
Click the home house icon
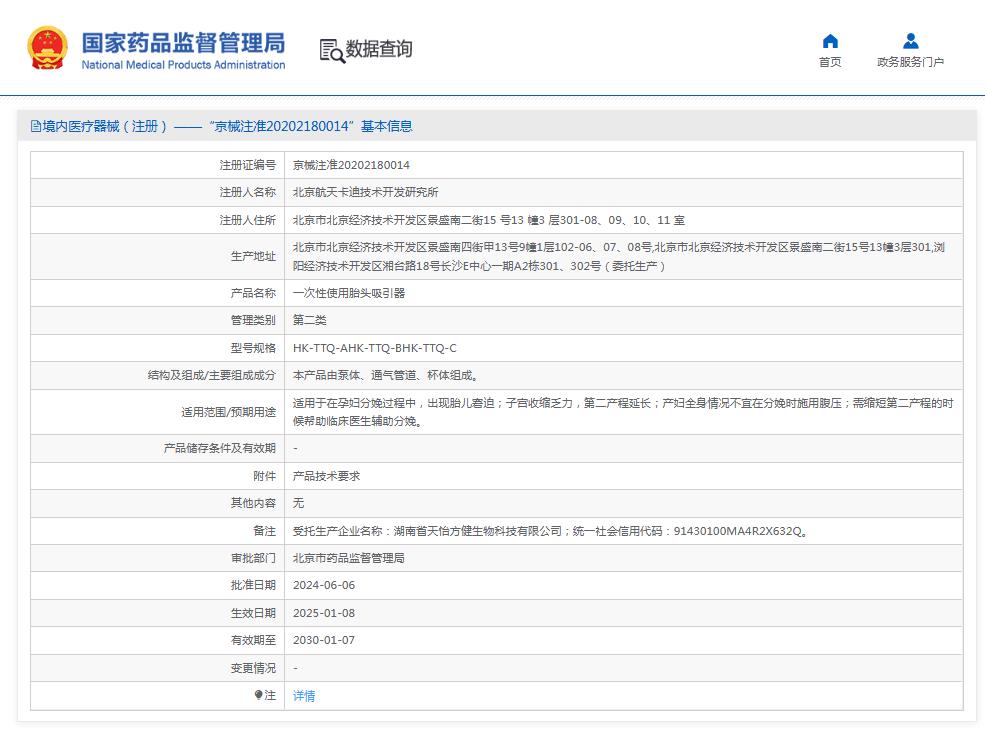[x=830, y=41]
